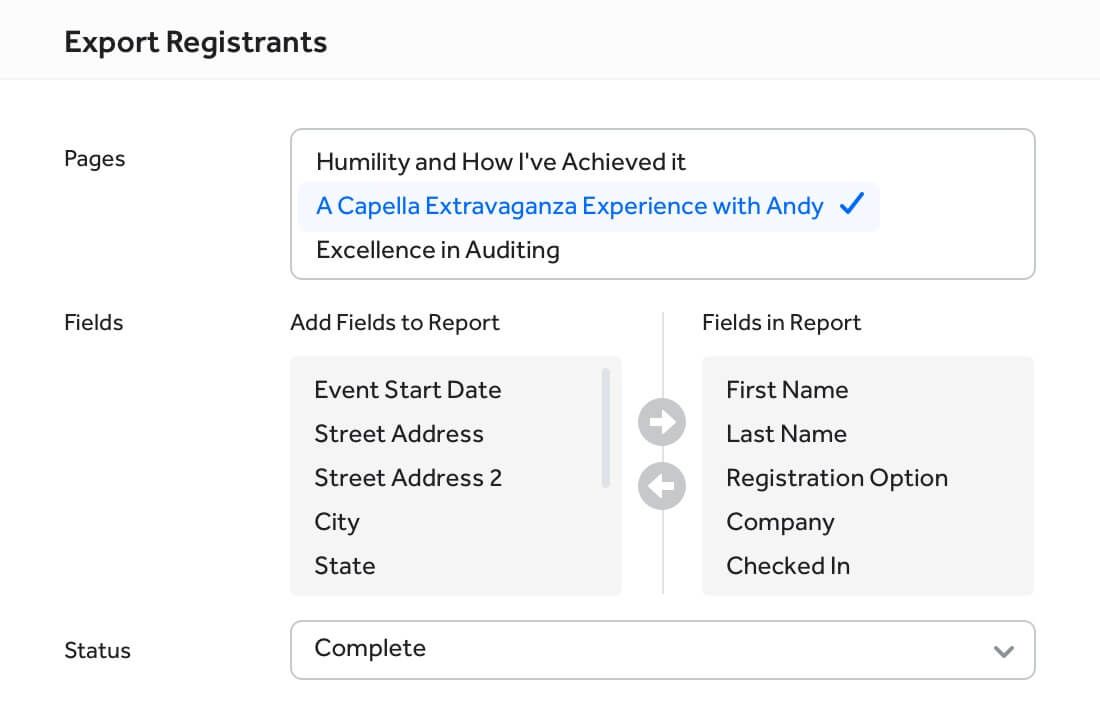Image resolution: width=1100 pixels, height=728 pixels.
Task: Click the left arrow to remove field
Action: tap(662, 486)
